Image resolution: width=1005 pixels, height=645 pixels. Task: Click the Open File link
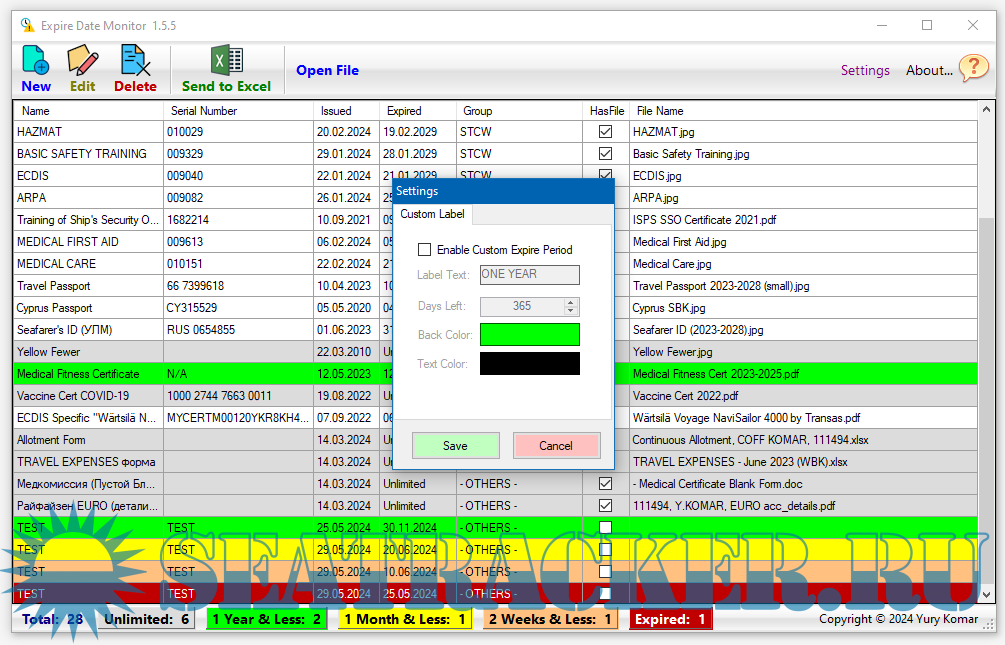pyautogui.click(x=327, y=70)
